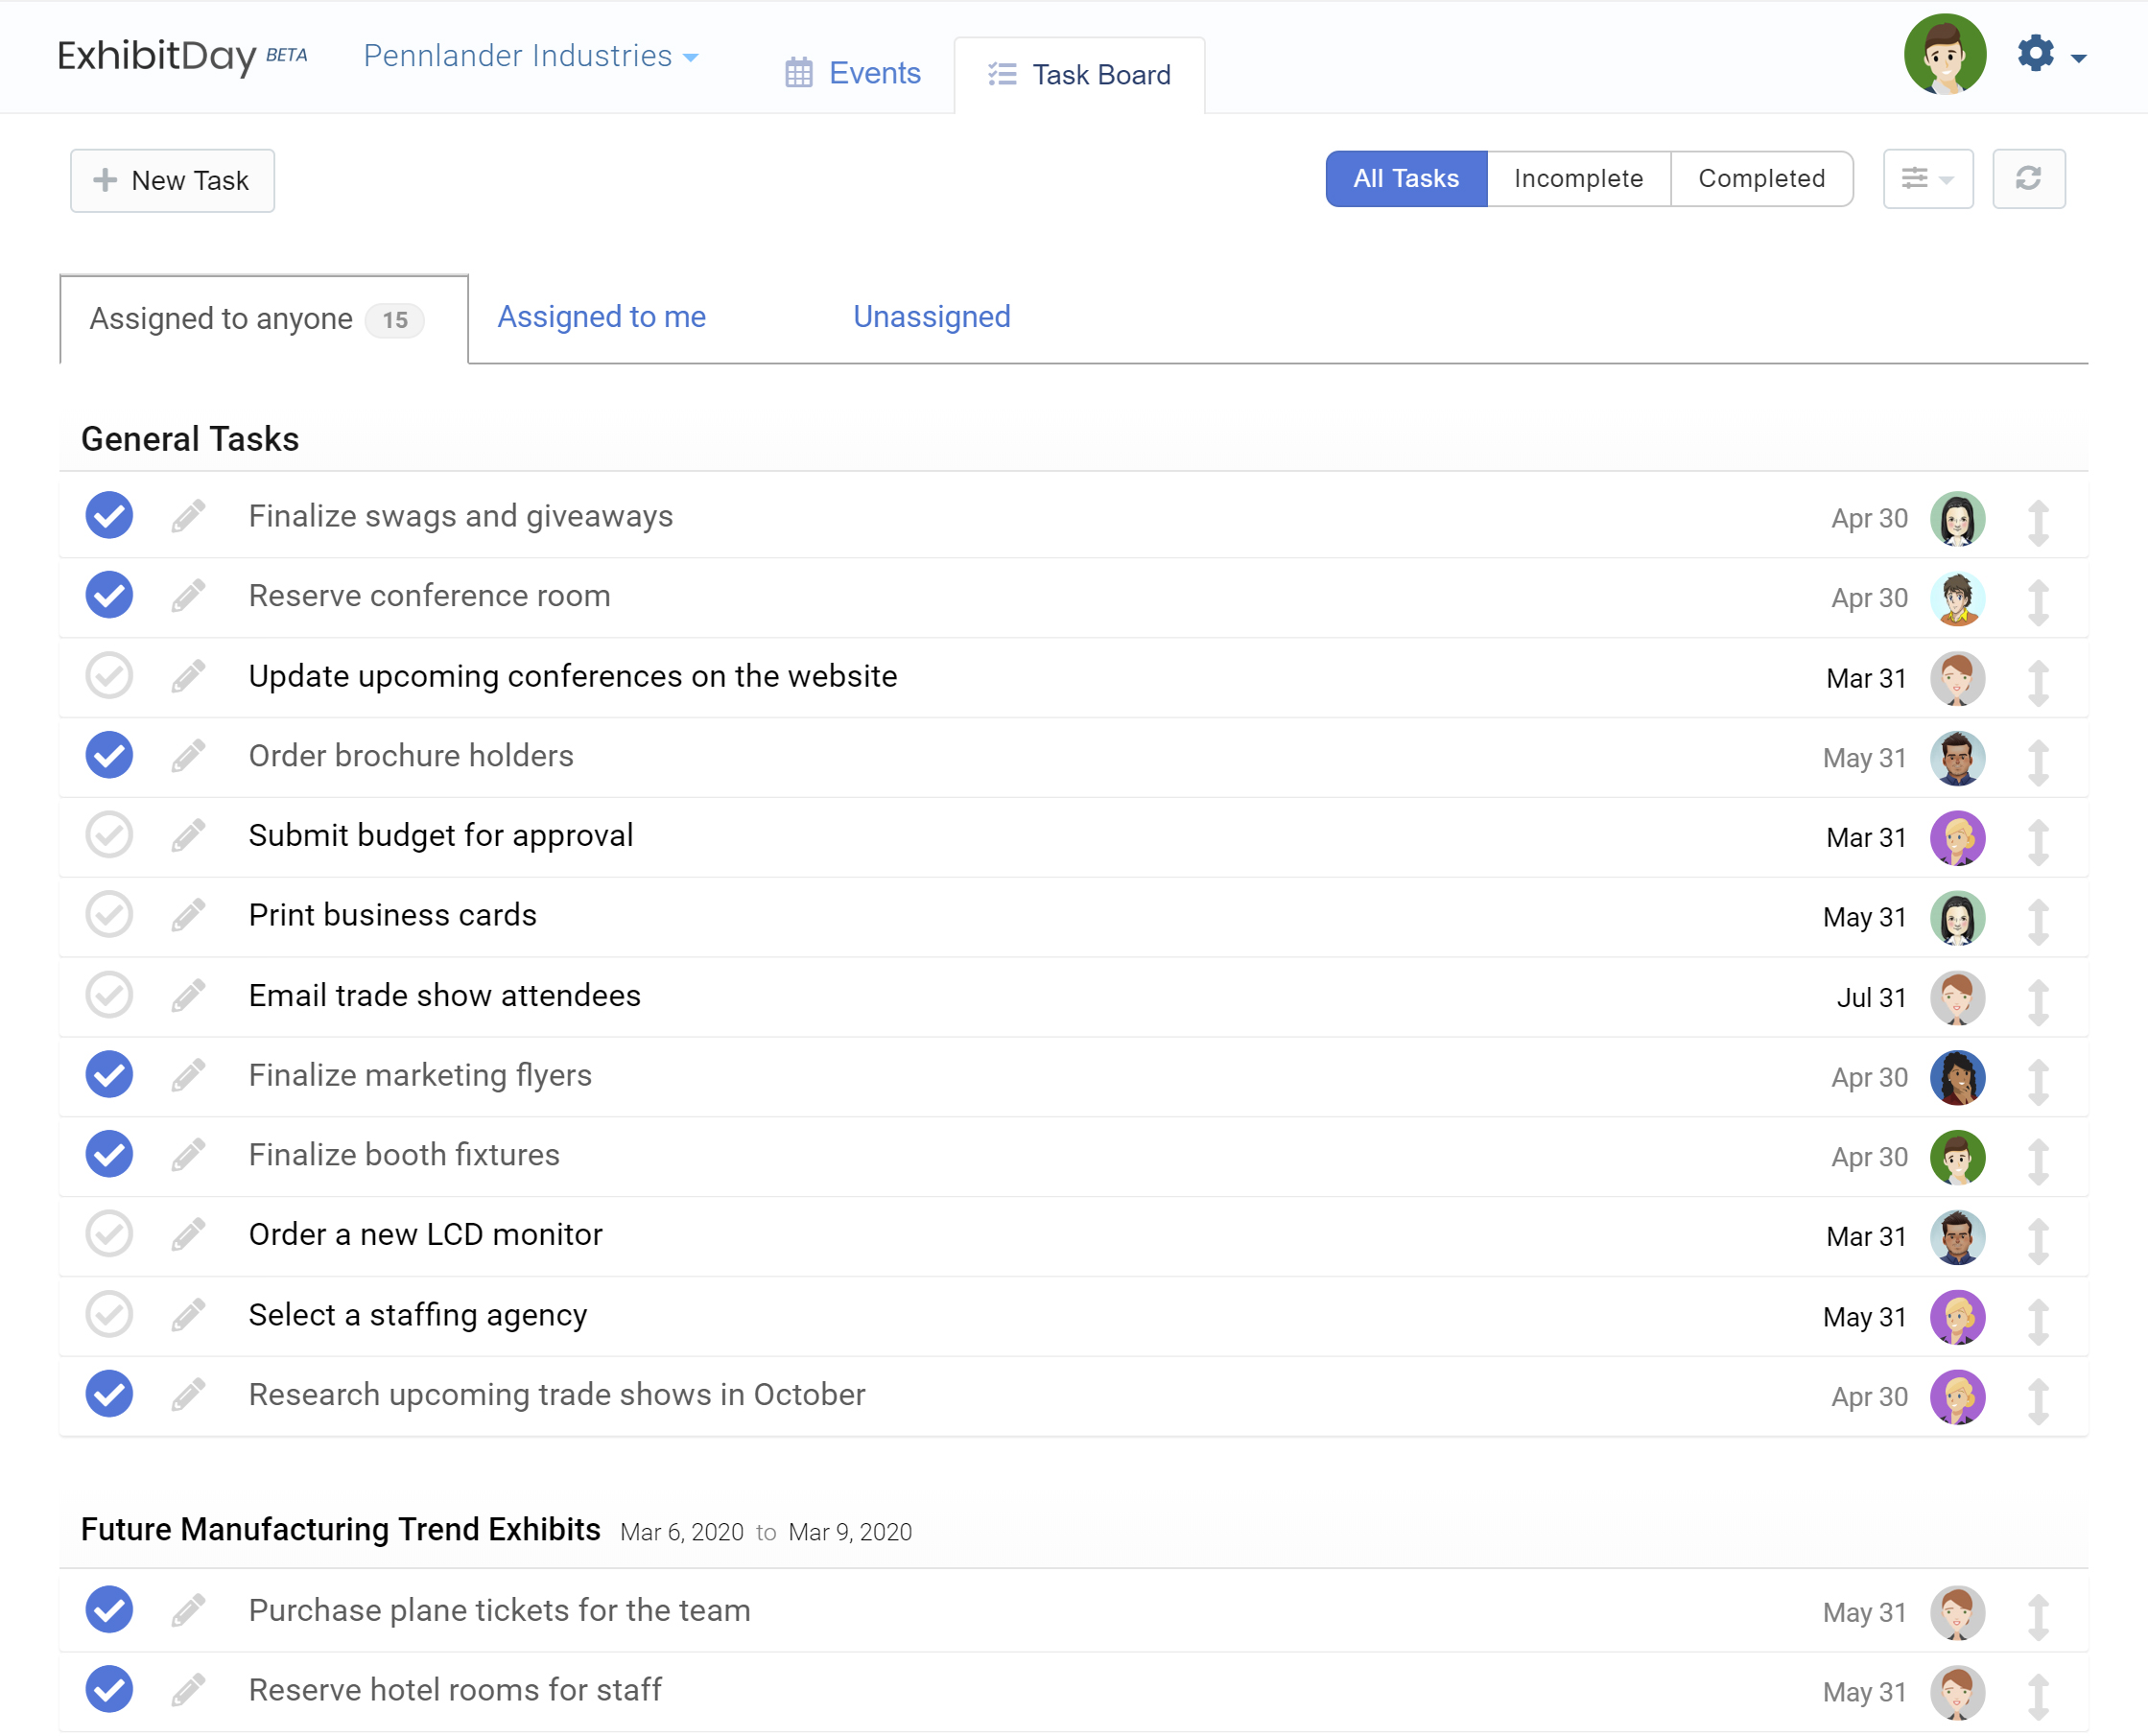This screenshot has height=1736, width=2148.
Task: Expand the settings gear dropdown
Action: (2050, 55)
